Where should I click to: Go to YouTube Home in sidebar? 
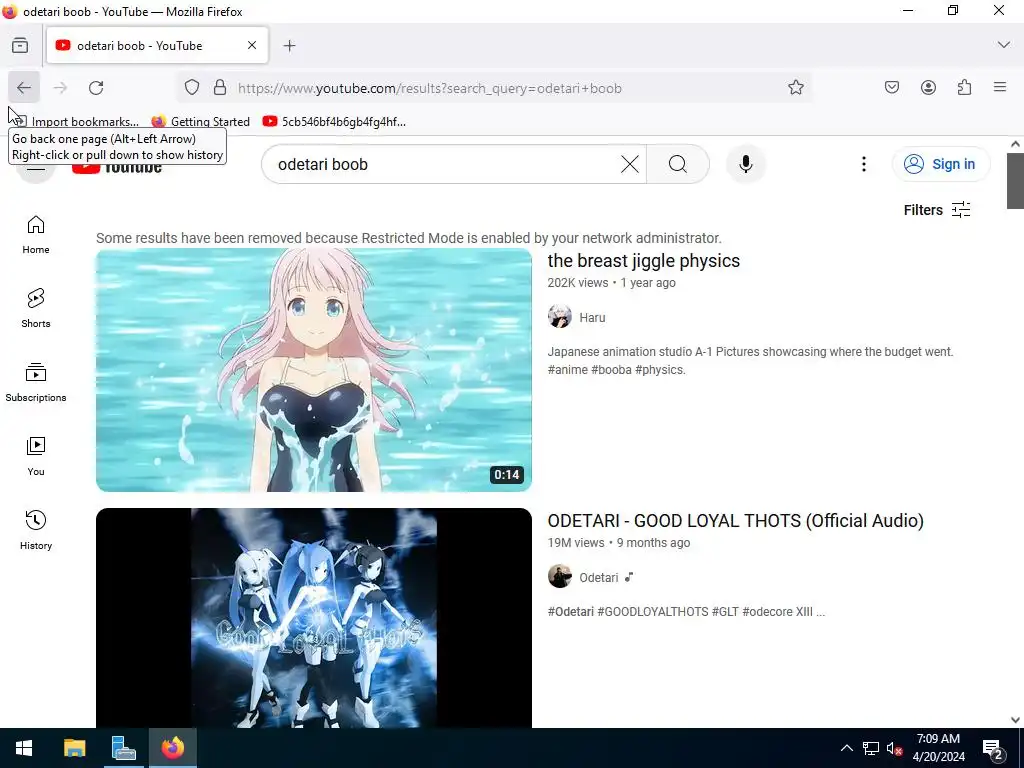36,234
